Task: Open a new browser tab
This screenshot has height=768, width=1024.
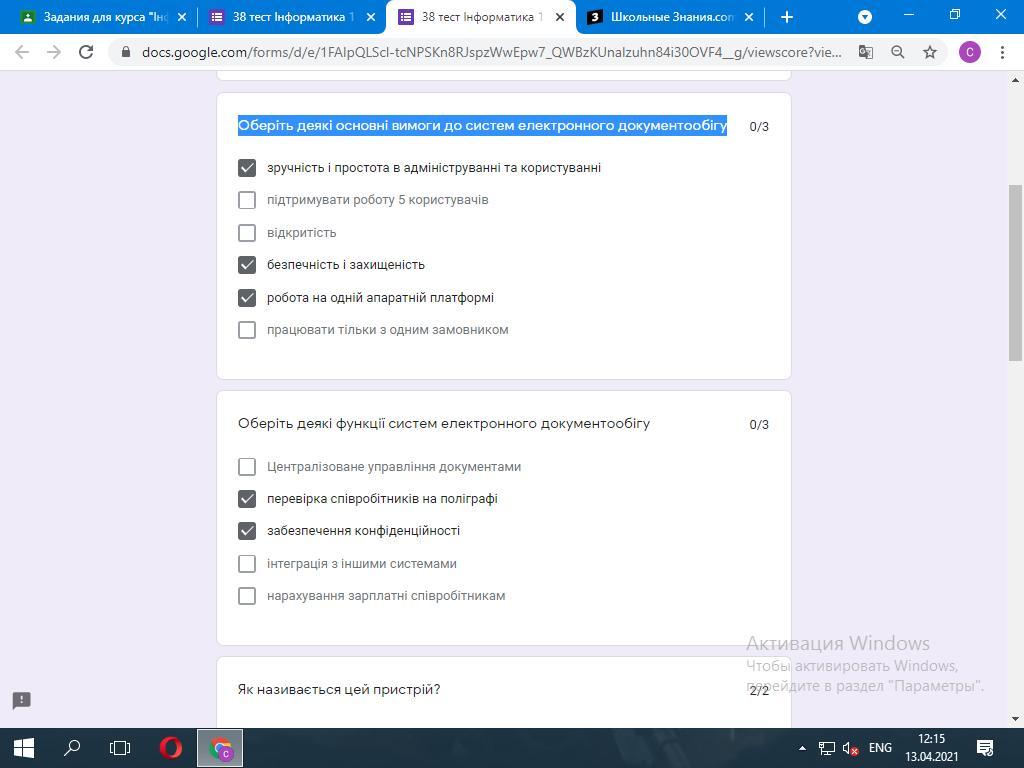Action: click(787, 18)
